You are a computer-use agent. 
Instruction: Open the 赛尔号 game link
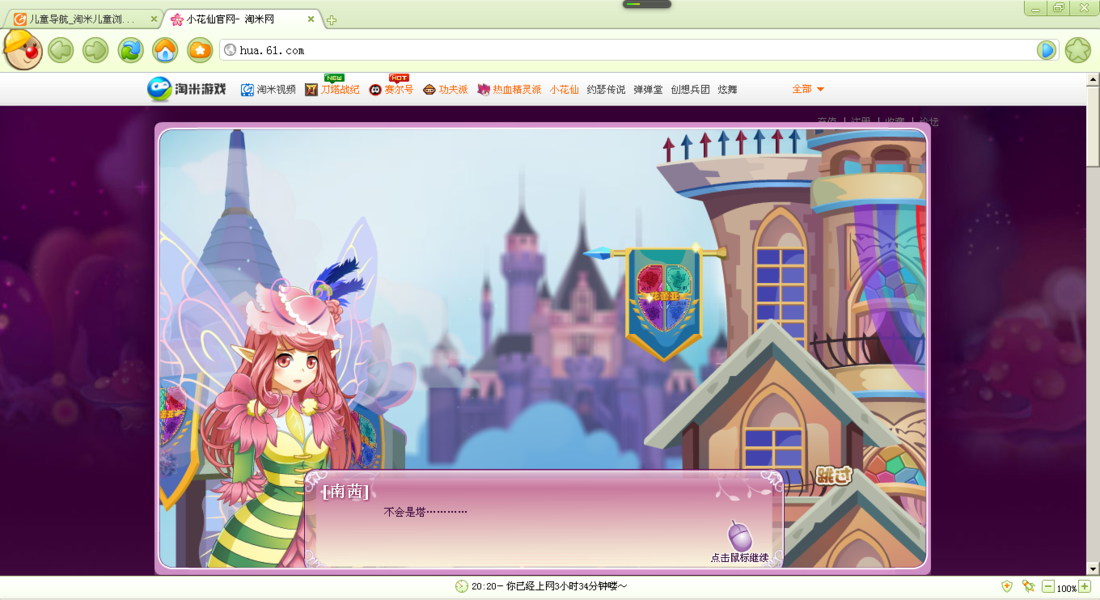coord(391,89)
